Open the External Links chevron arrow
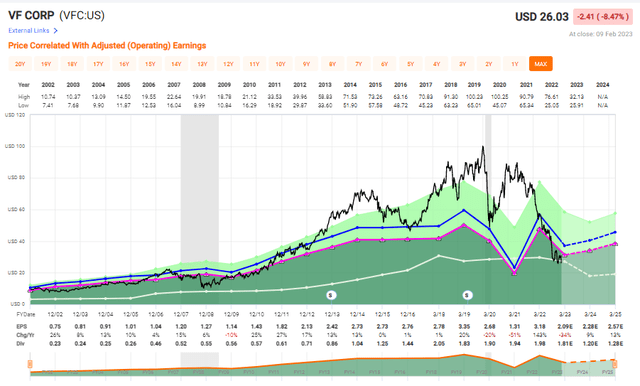640x386 pixels. (x=56, y=31)
